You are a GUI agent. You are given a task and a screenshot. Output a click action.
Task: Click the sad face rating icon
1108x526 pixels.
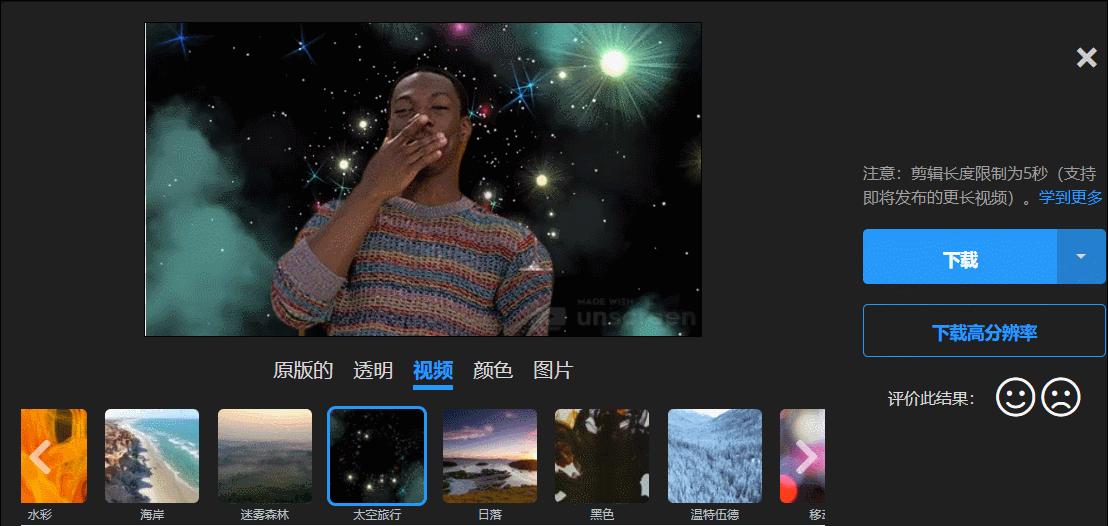point(1061,397)
